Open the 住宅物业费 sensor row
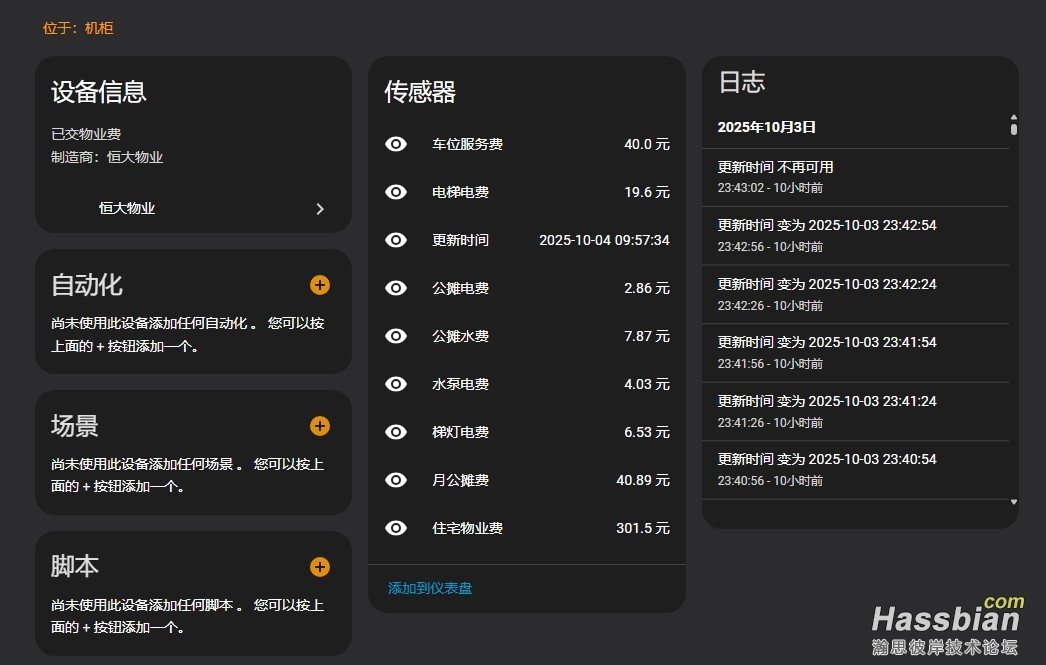This screenshot has height=665, width=1046. coord(526,528)
